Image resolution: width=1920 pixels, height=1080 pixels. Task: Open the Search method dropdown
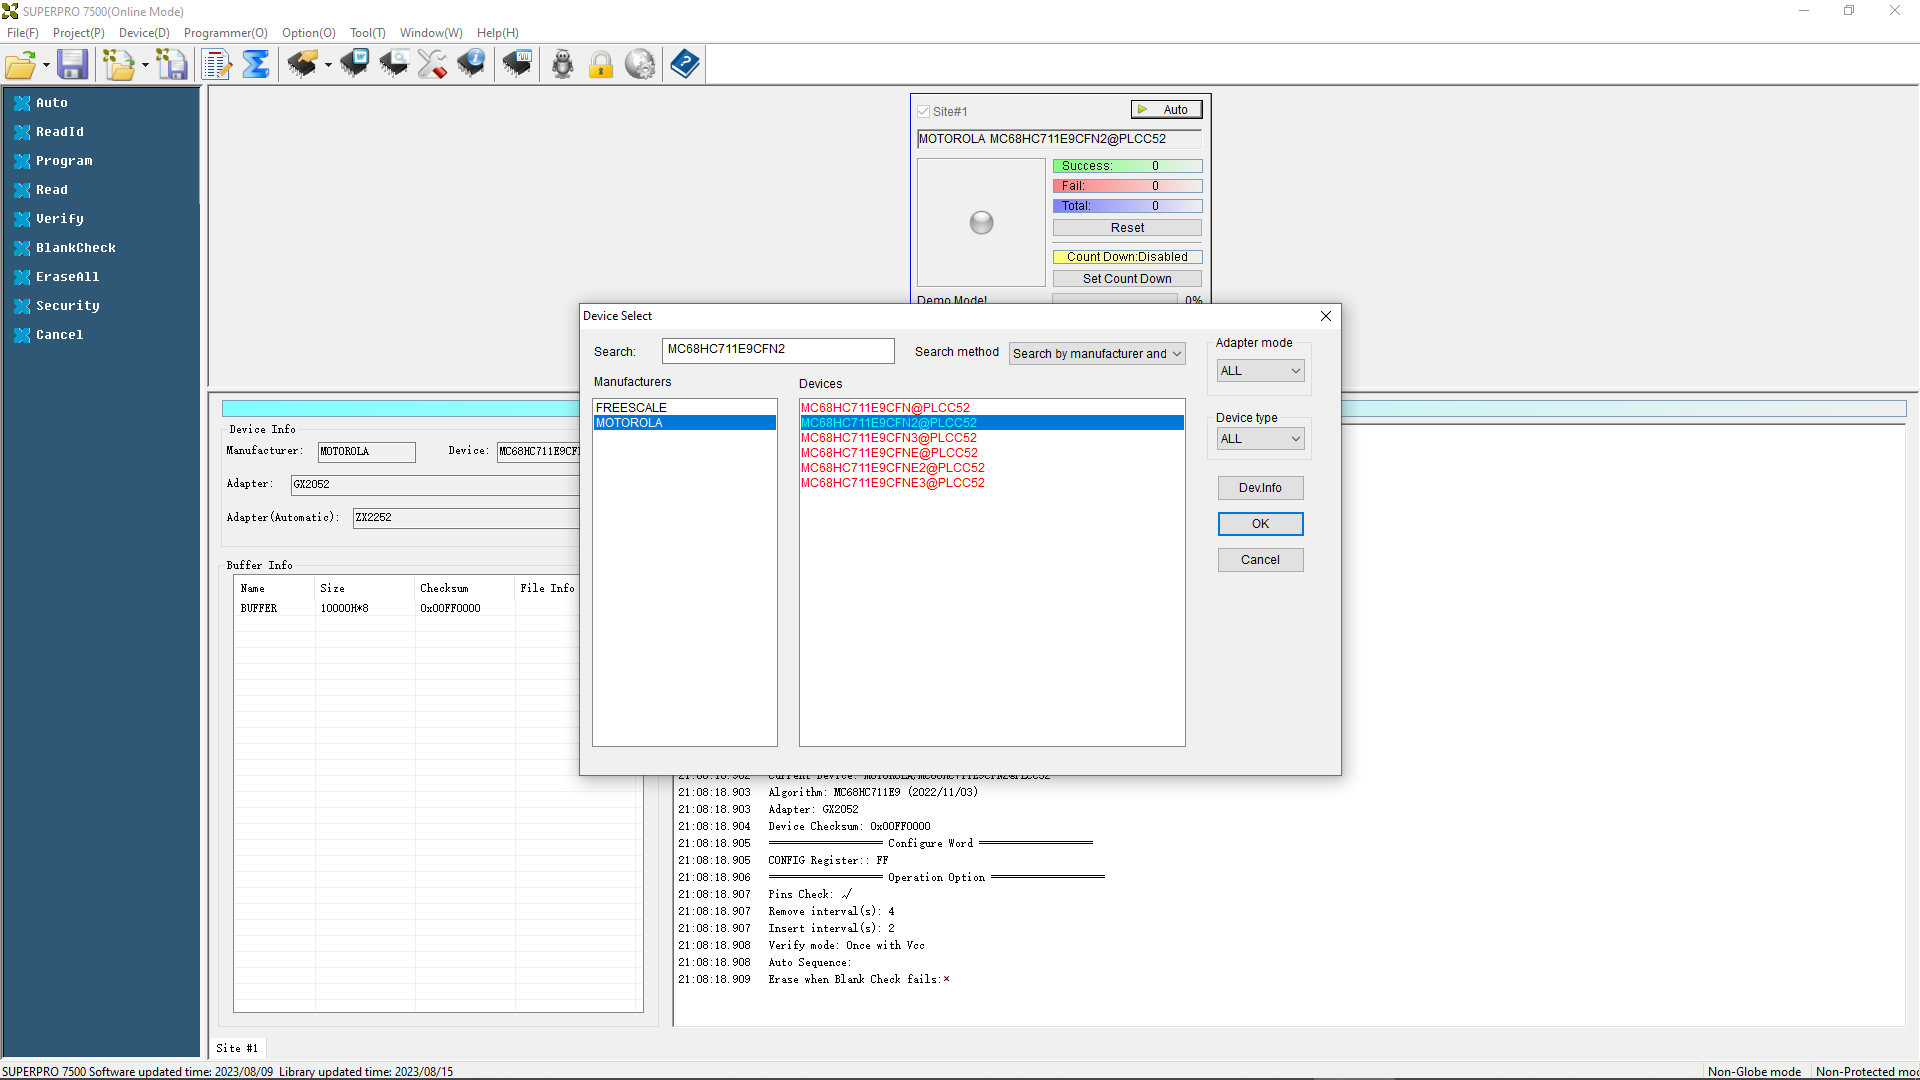1097,354
